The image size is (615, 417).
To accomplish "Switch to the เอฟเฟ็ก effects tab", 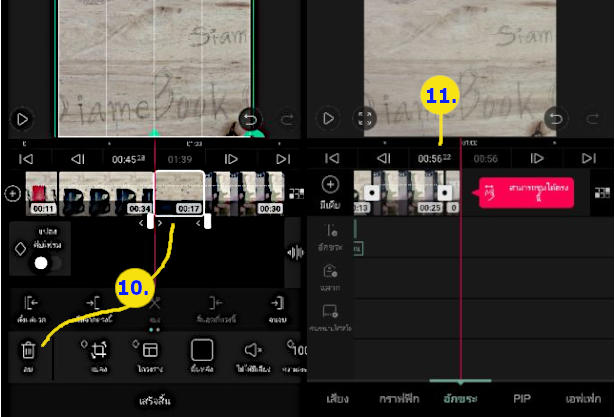I will pos(583,399).
